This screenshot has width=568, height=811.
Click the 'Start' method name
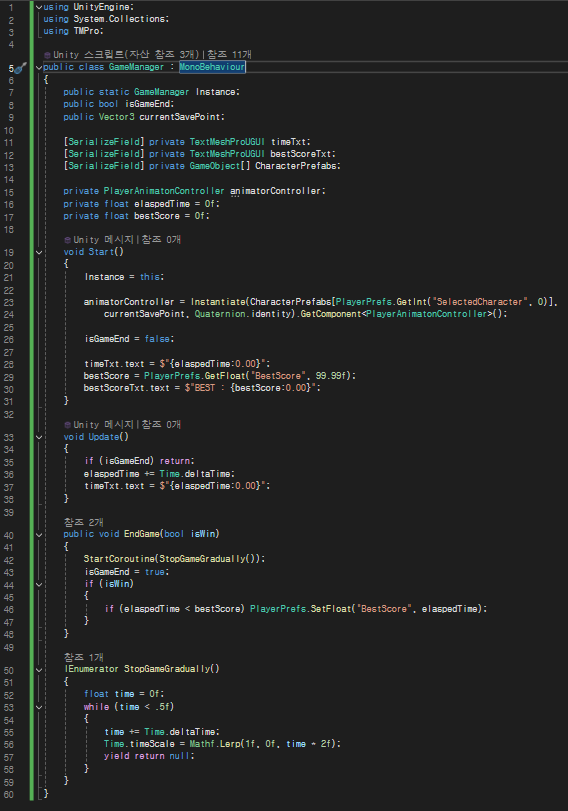(101, 252)
